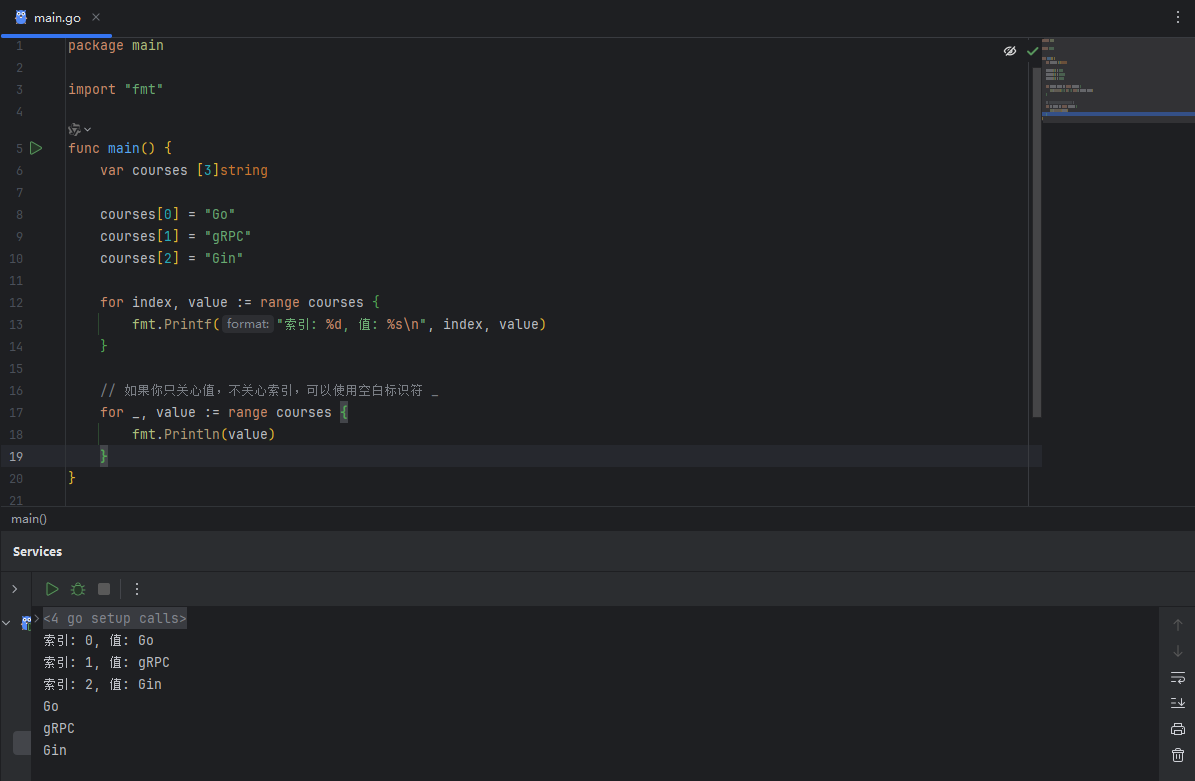
Task: Select the main.go editor tab
Action: [57, 18]
